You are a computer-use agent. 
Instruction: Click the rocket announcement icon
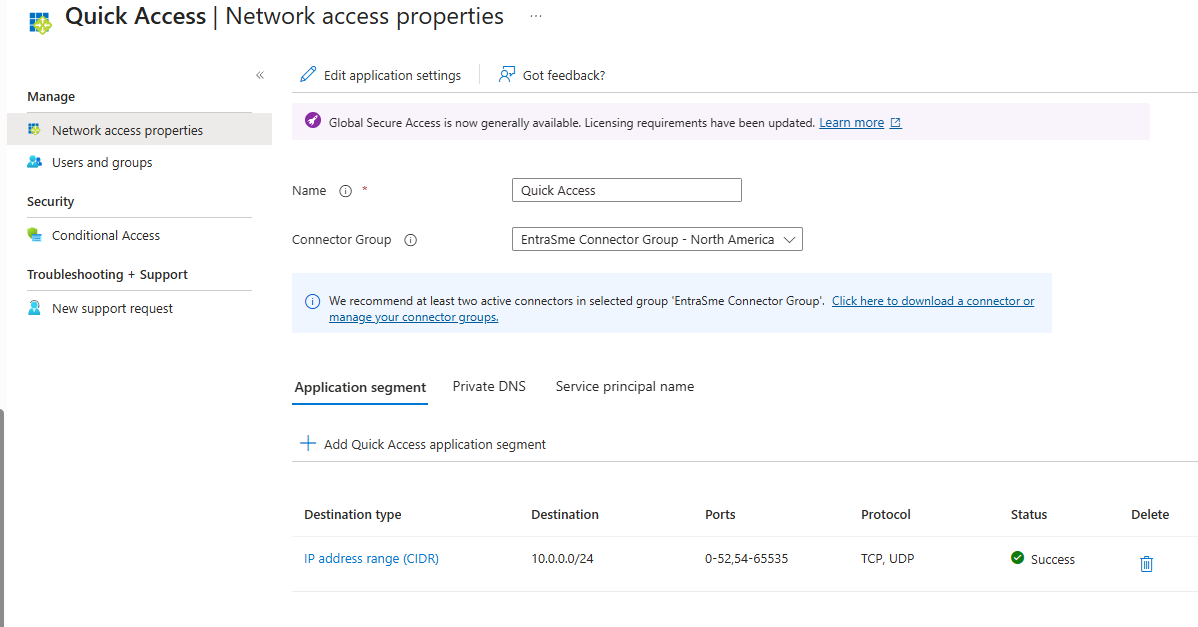312,121
